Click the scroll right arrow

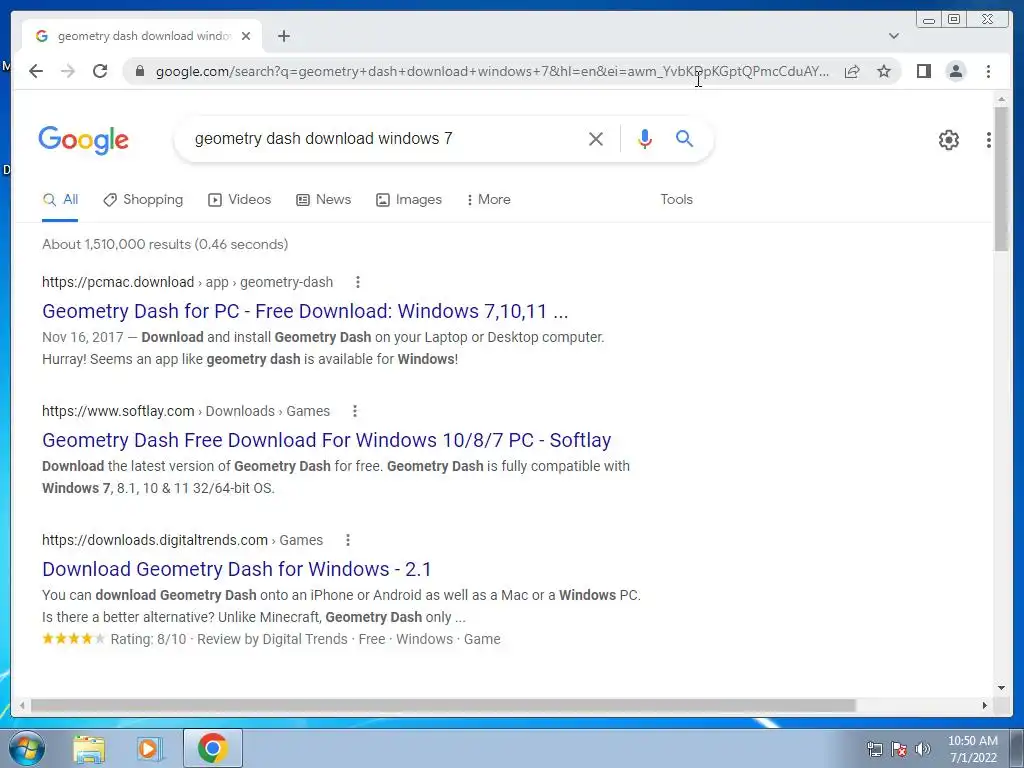point(985,705)
